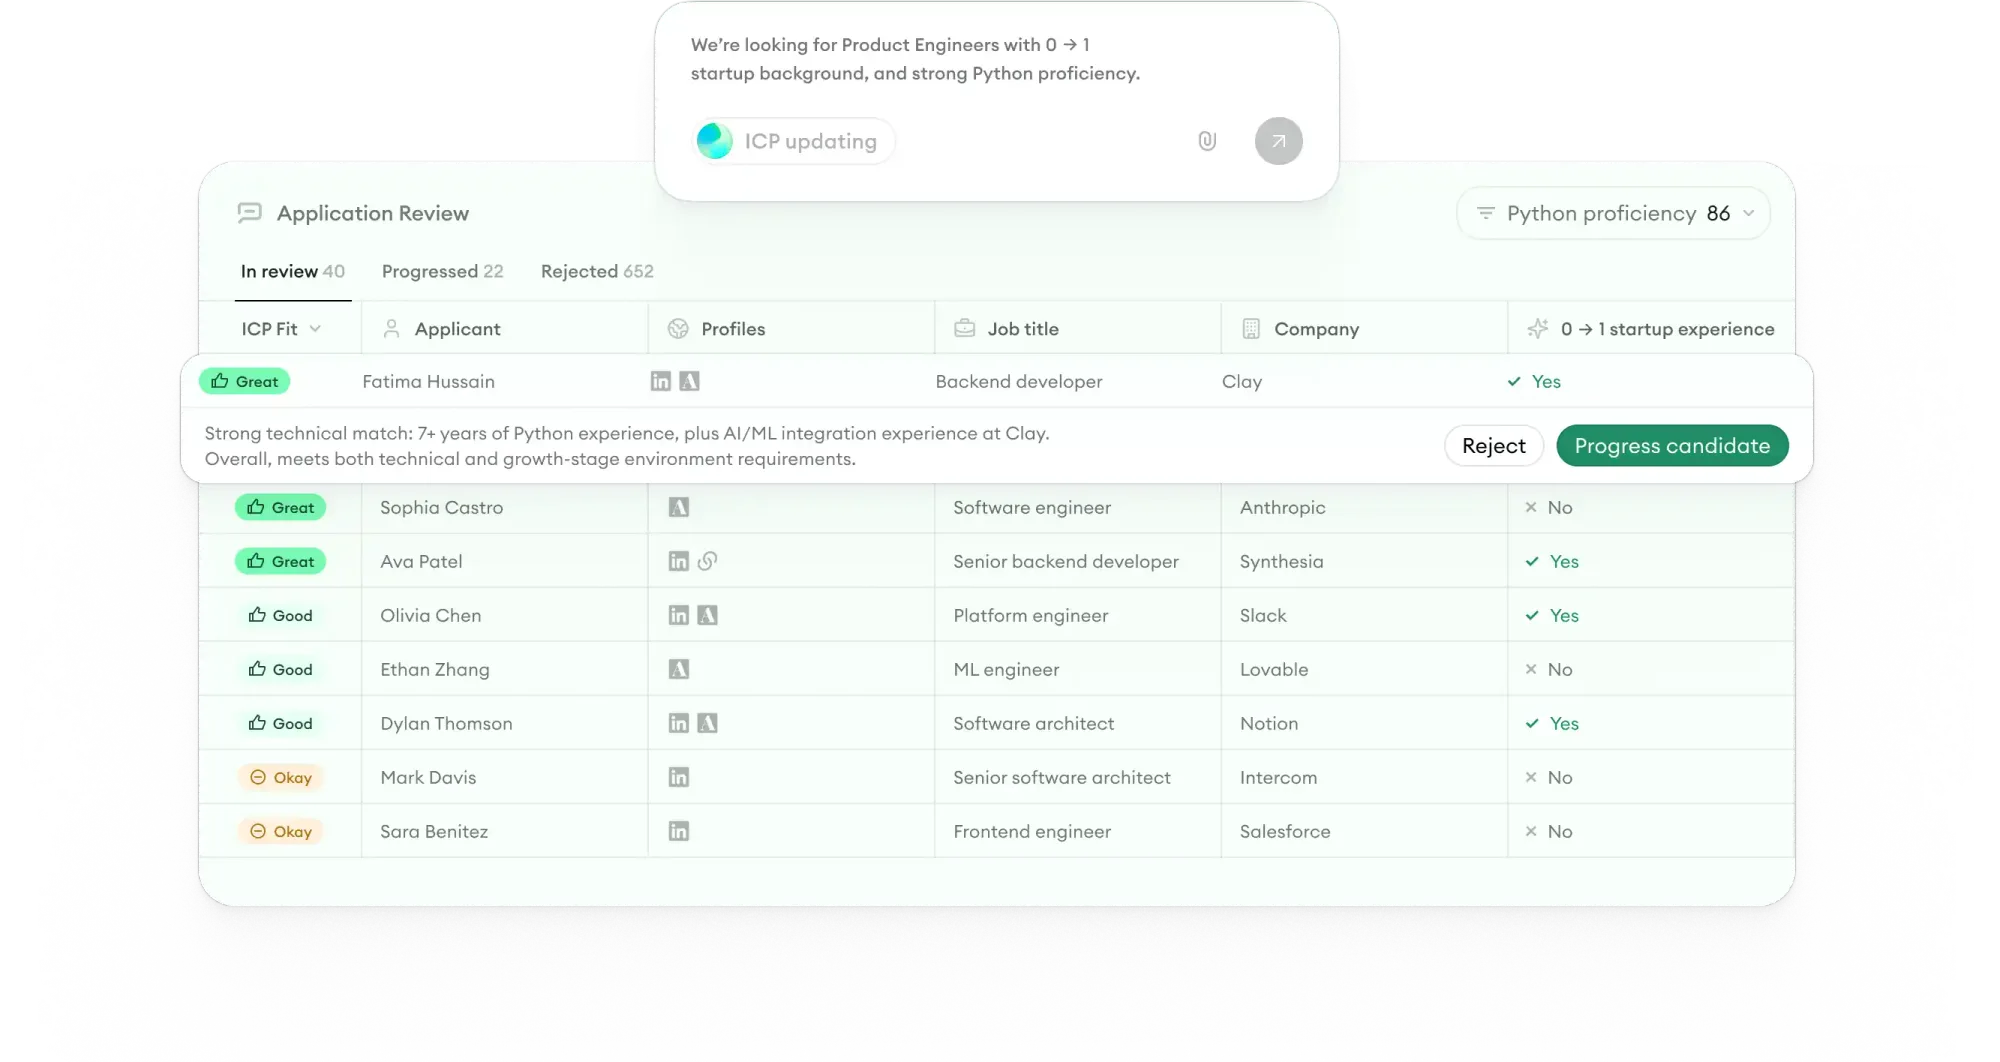Select applicant name Sophia Castro
This screenshot has width=2000, height=1062.
pos(441,507)
